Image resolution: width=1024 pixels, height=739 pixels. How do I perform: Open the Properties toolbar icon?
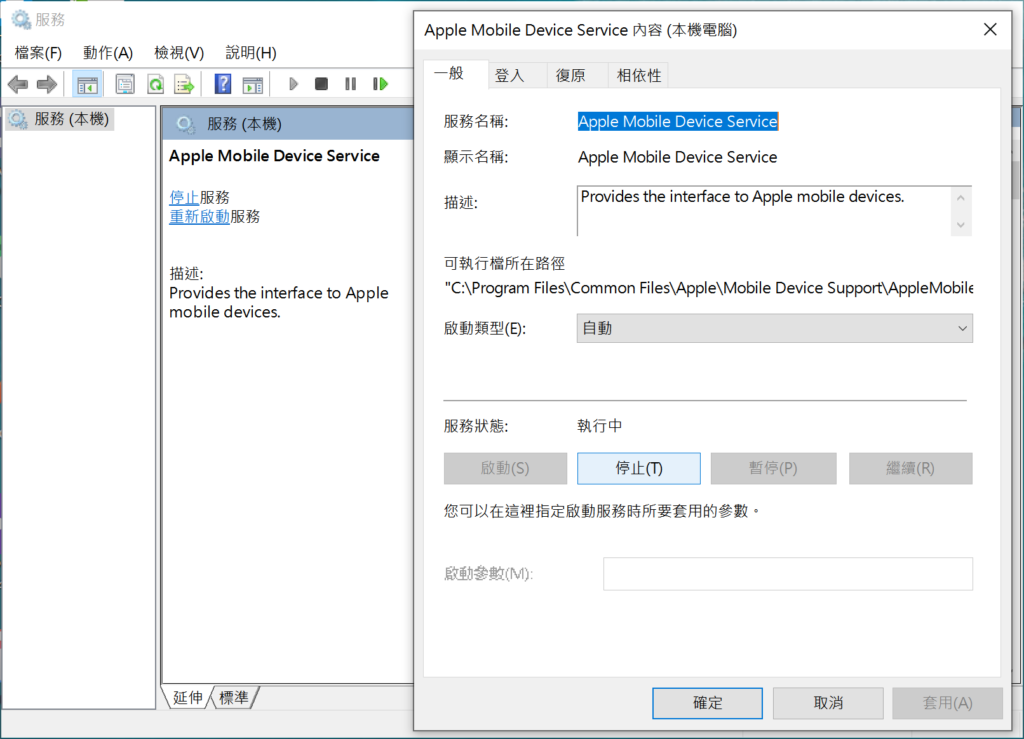(x=125, y=84)
